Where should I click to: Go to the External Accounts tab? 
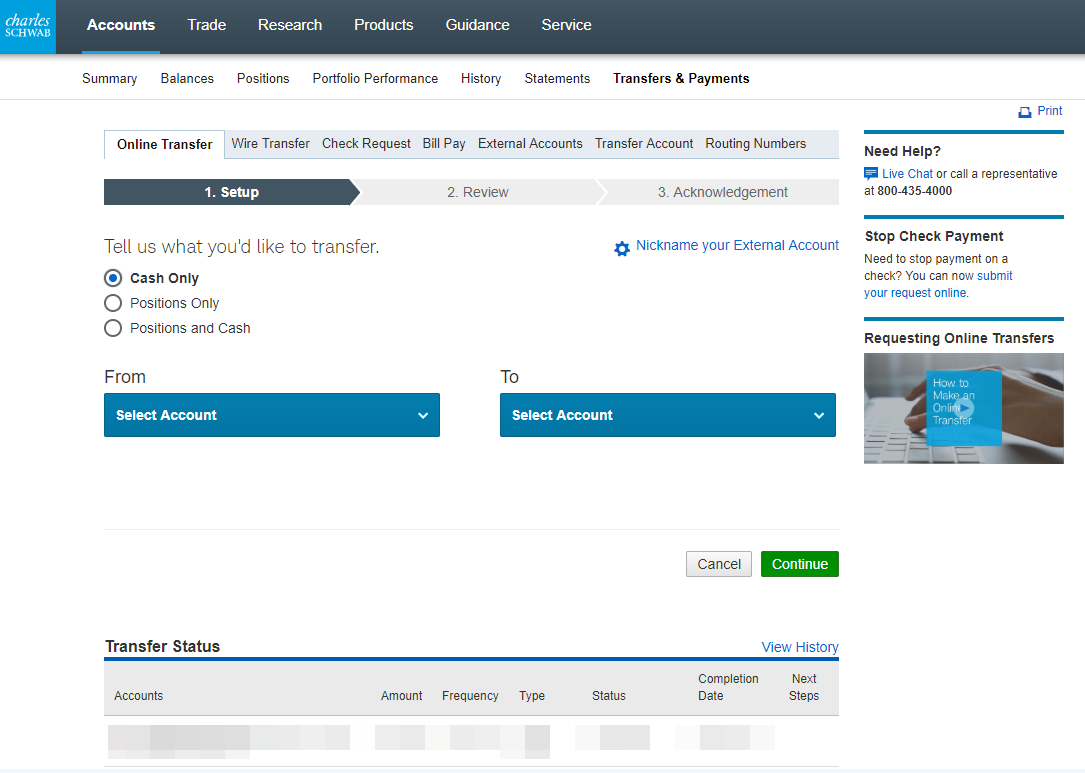[530, 143]
